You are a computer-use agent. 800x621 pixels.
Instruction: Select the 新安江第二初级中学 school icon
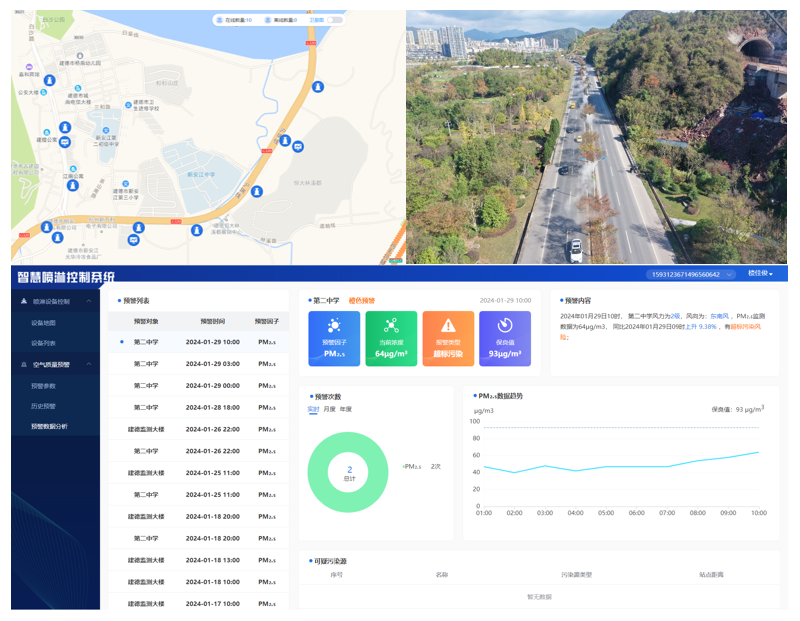(x=106, y=130)
